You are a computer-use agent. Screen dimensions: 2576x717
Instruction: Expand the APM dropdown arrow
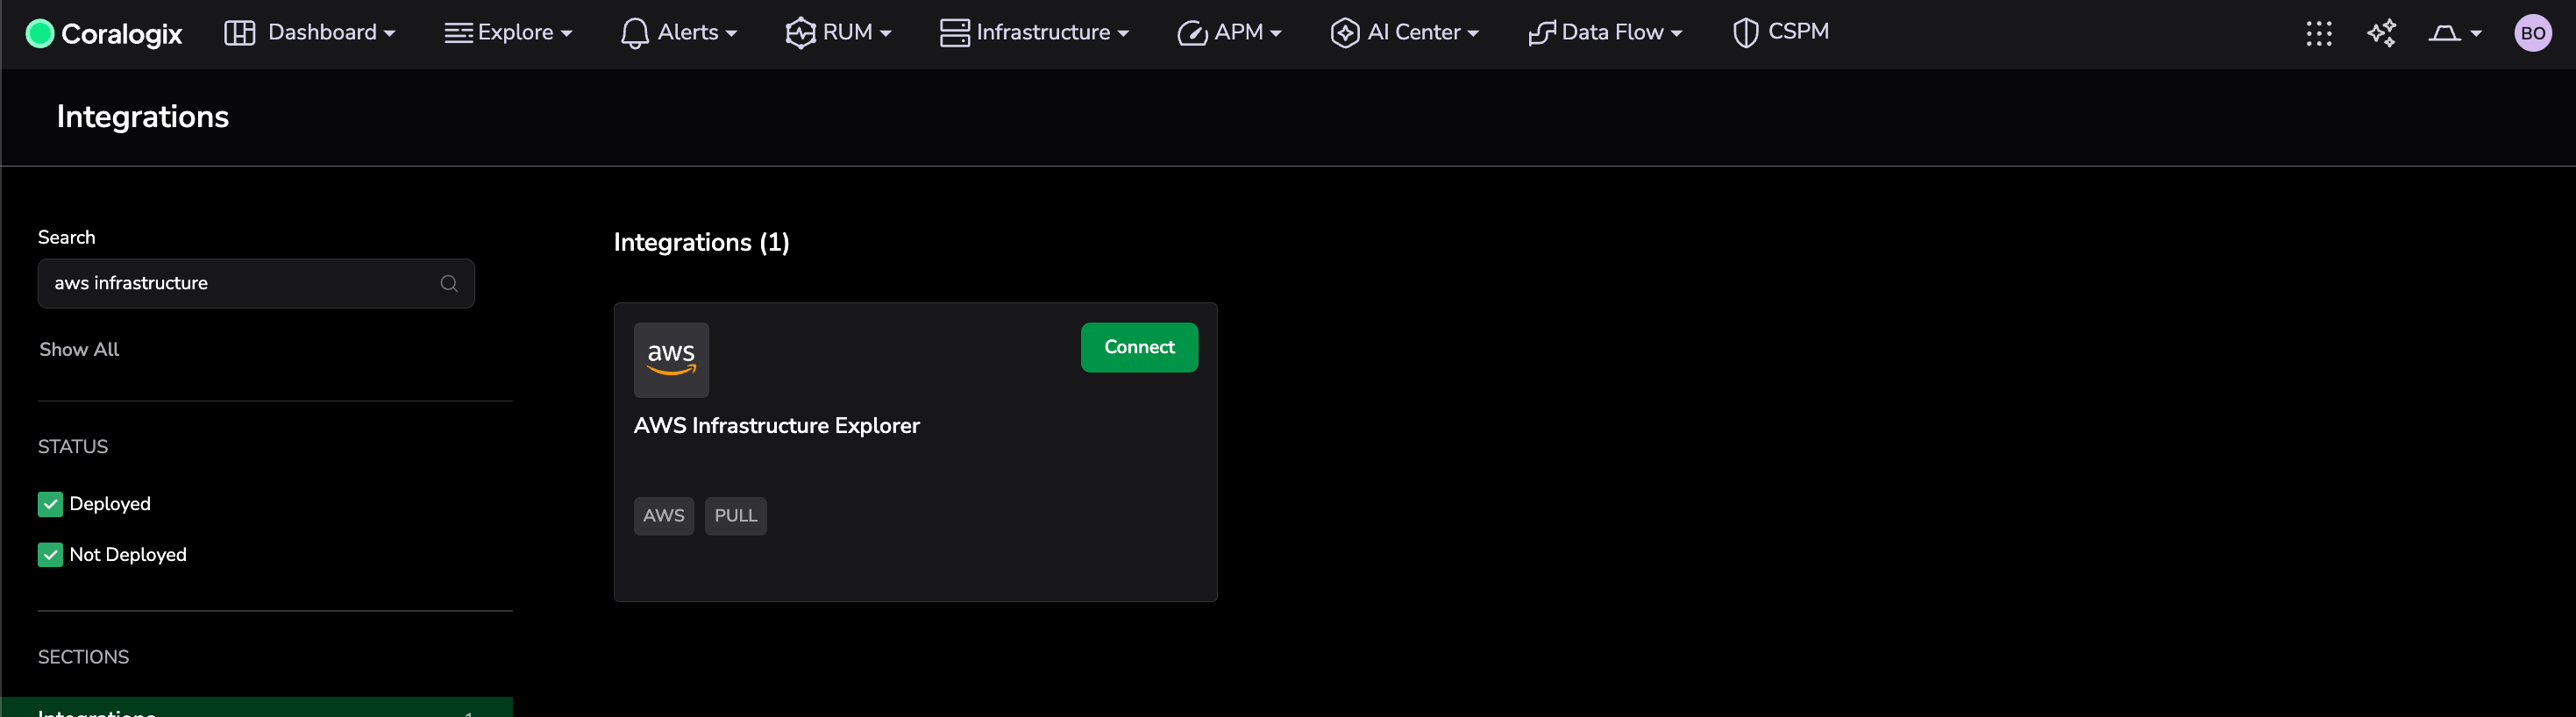pos(1276,34)
